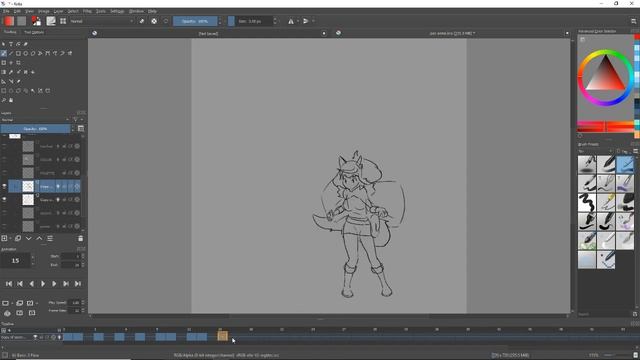Viewport: 640px width, 360px height.
Task: Play the animation
Action: click(43, 284)
